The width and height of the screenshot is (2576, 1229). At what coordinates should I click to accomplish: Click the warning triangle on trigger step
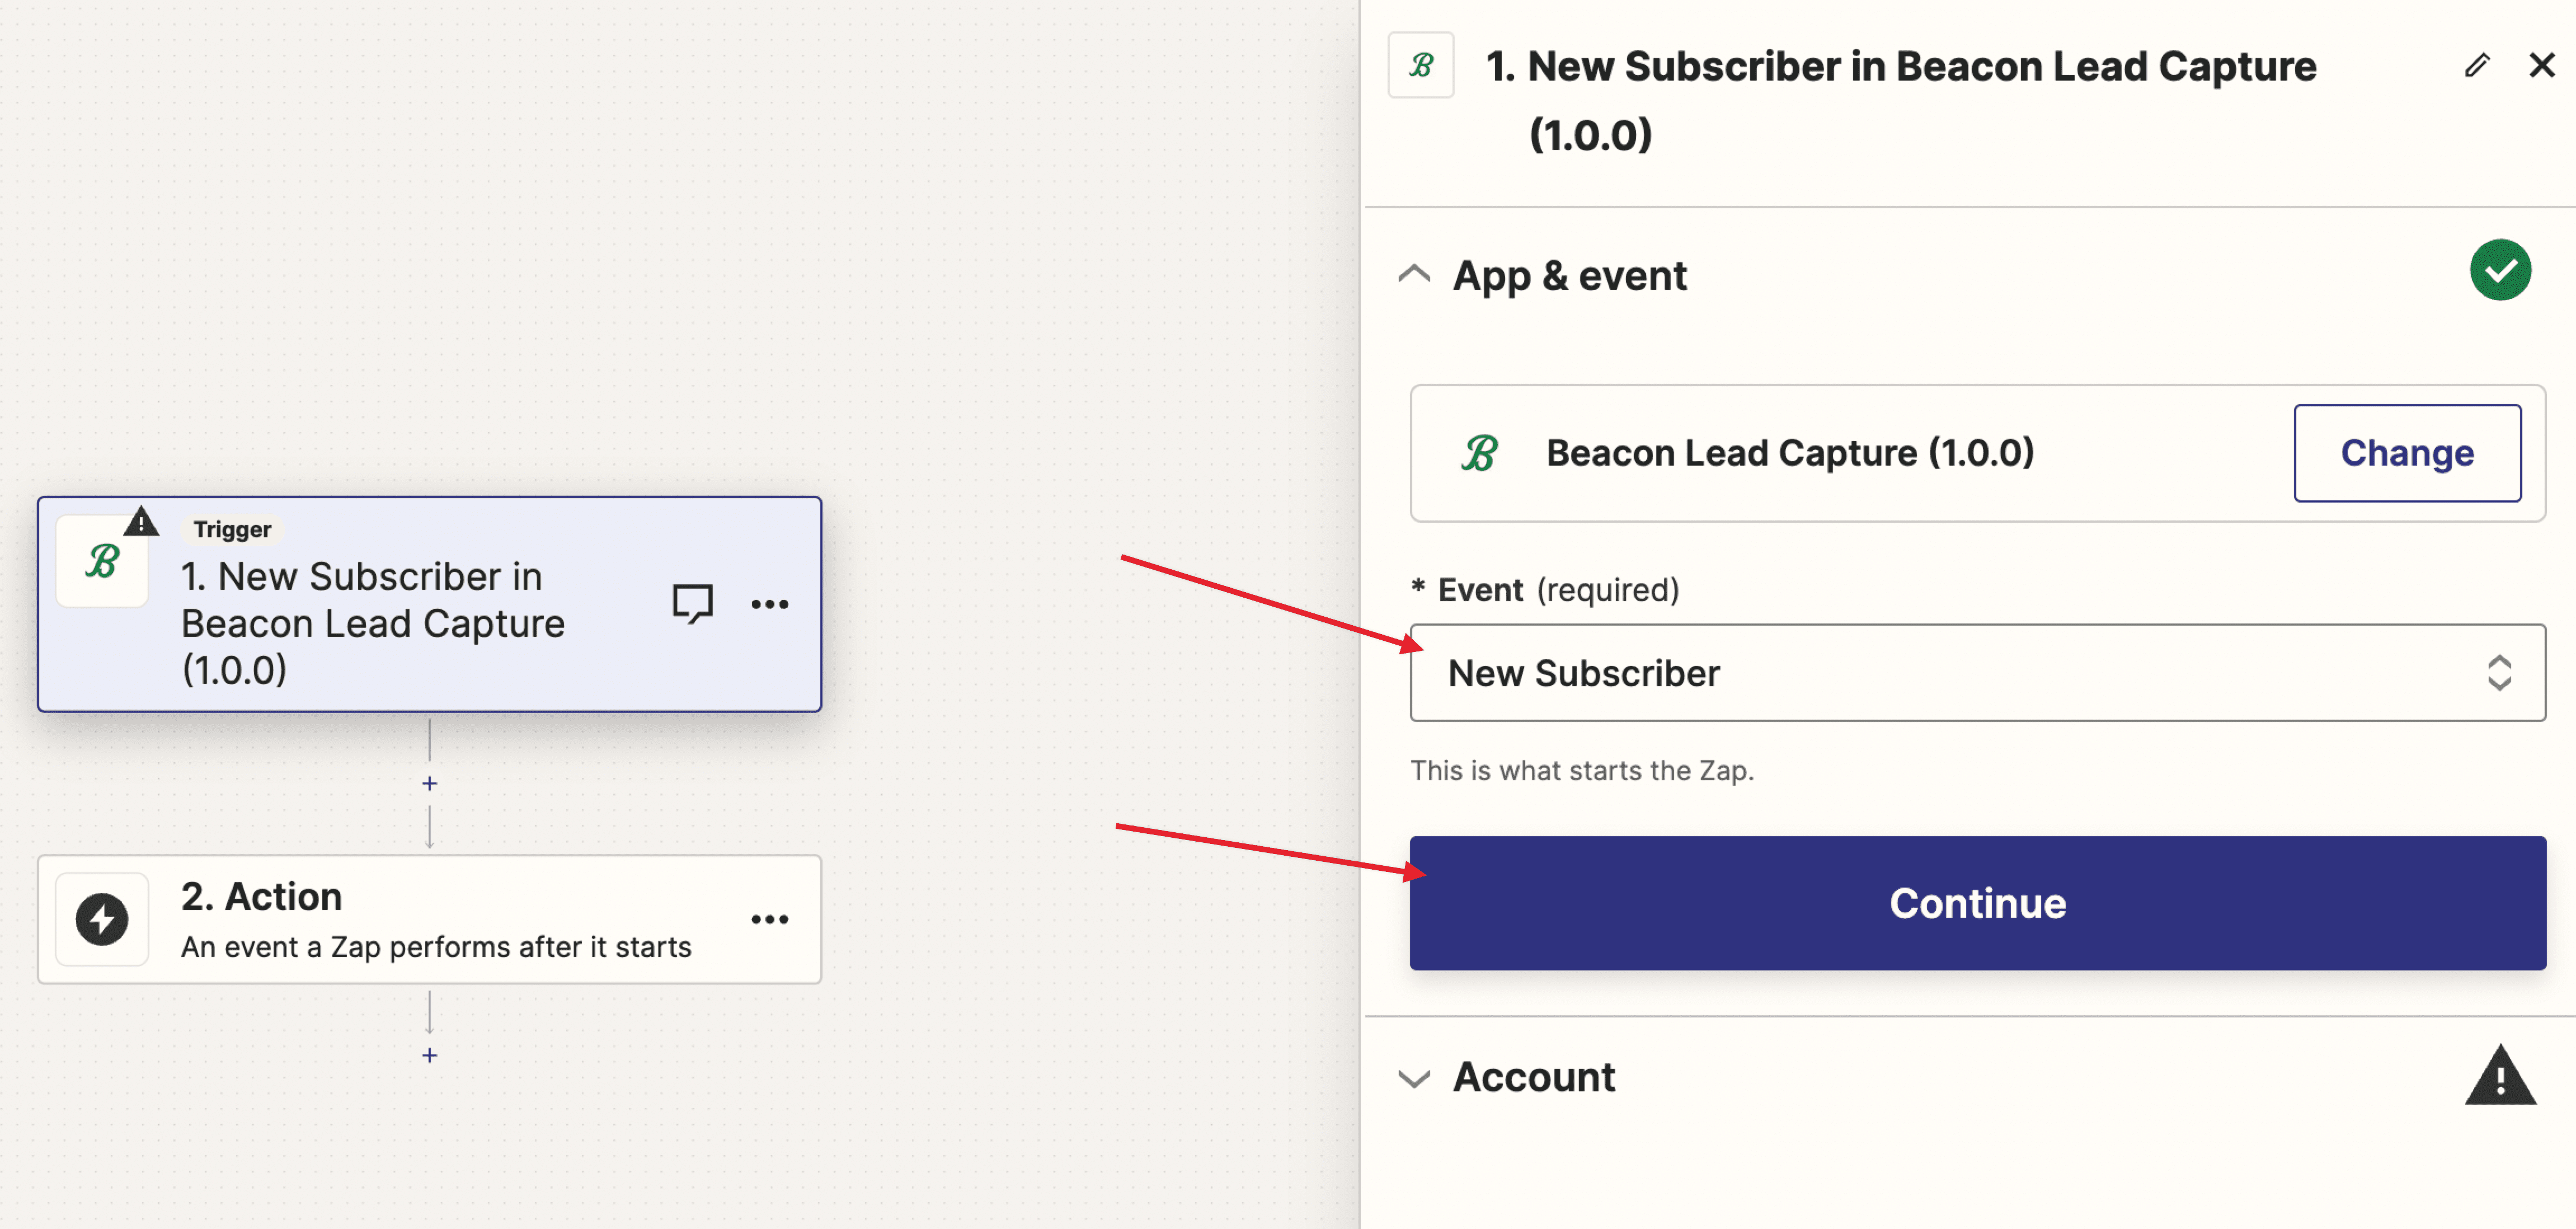[x=142, y=521]
